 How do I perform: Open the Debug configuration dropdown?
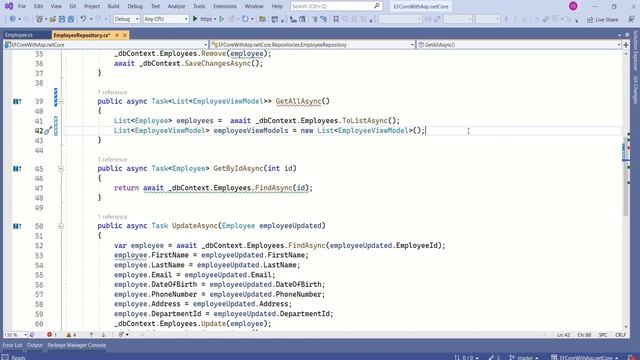click(126, 19)
